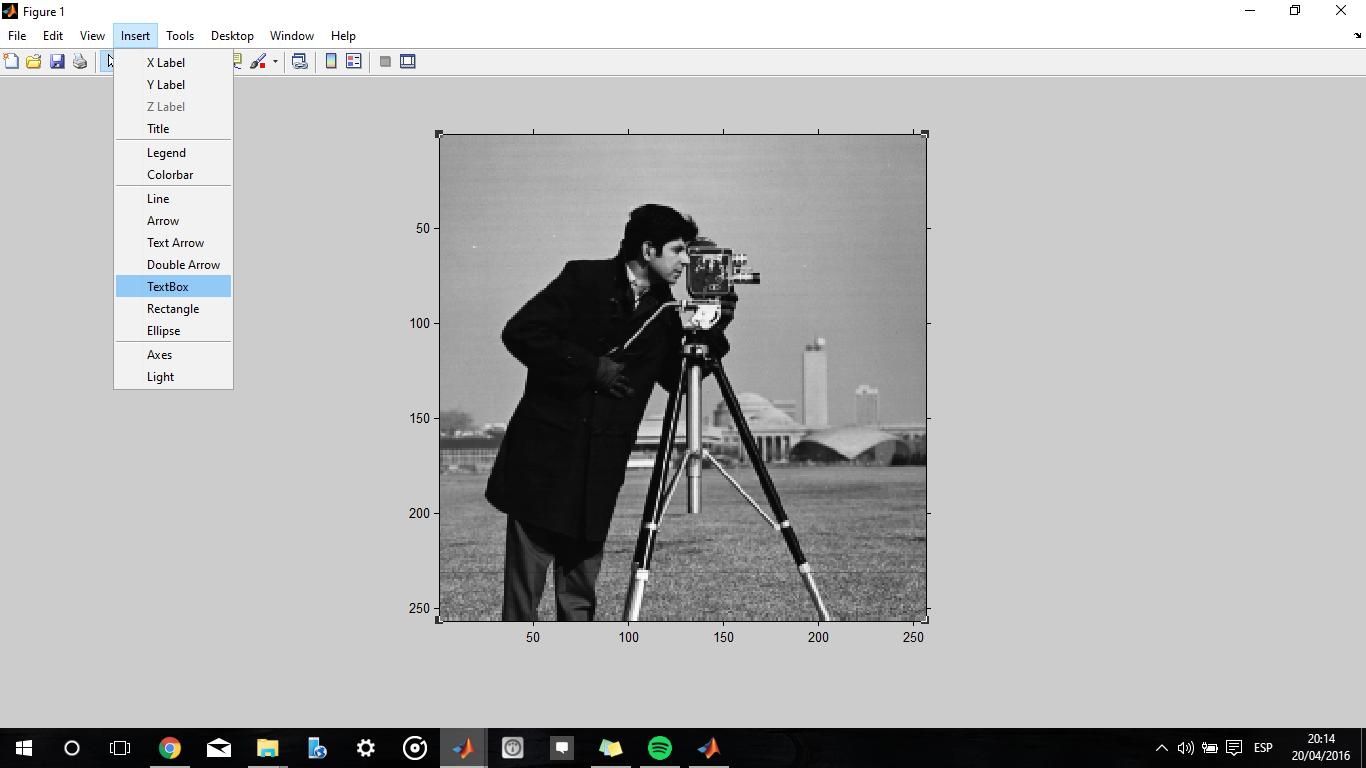Image resolution: width=1366 pixels, height=768 pixels.
Task: Choose Light from the Insert menu
Action: 173,377
